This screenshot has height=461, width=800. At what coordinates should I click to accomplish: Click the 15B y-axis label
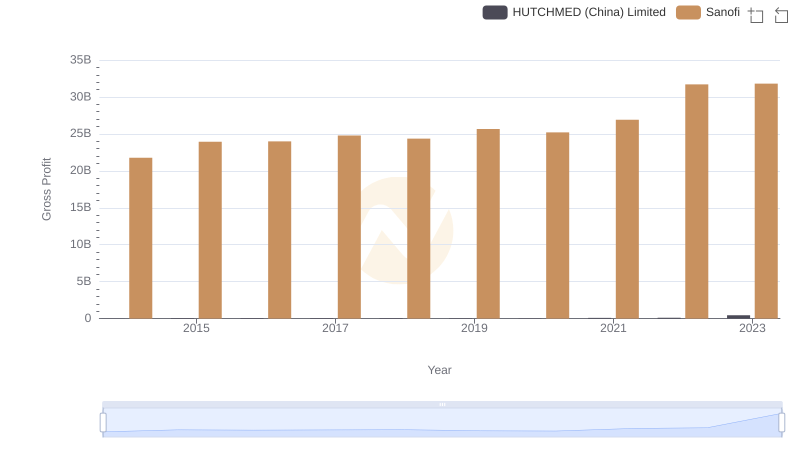click(x=81, y=208)
